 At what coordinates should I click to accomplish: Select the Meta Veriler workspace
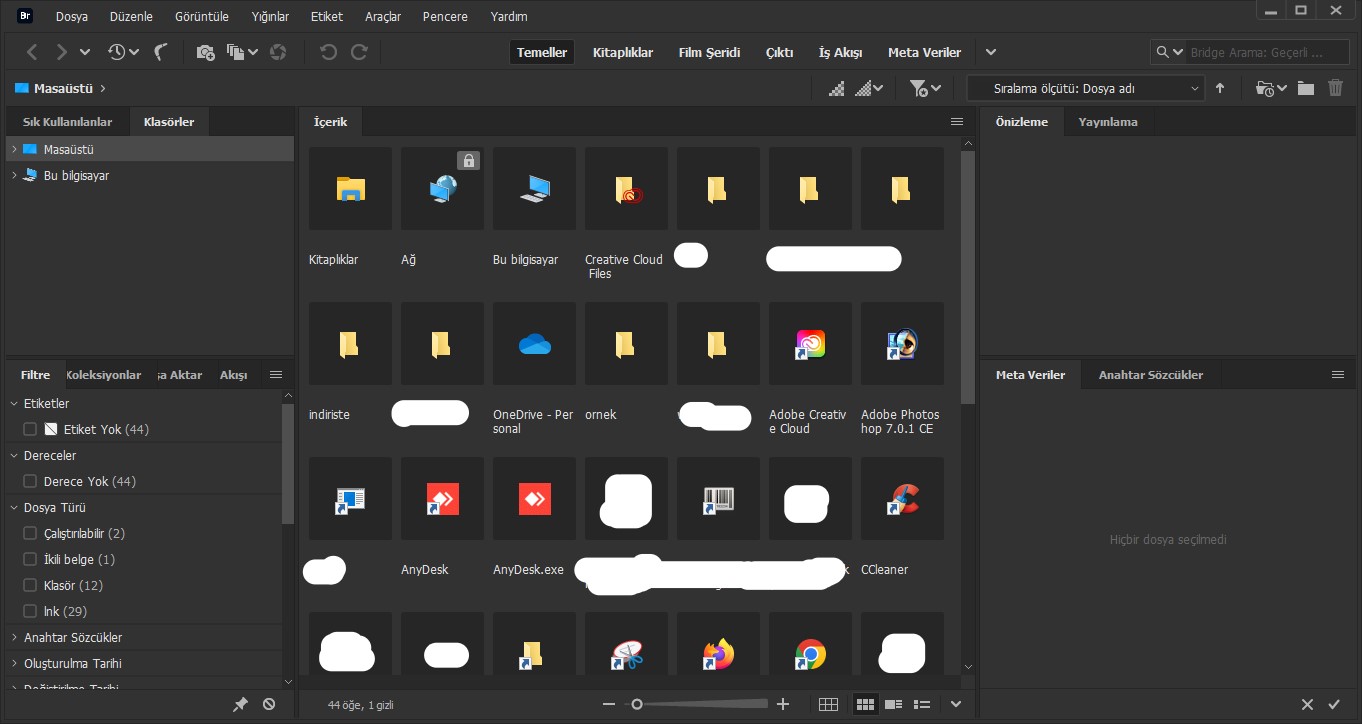[x=925, y=52]
